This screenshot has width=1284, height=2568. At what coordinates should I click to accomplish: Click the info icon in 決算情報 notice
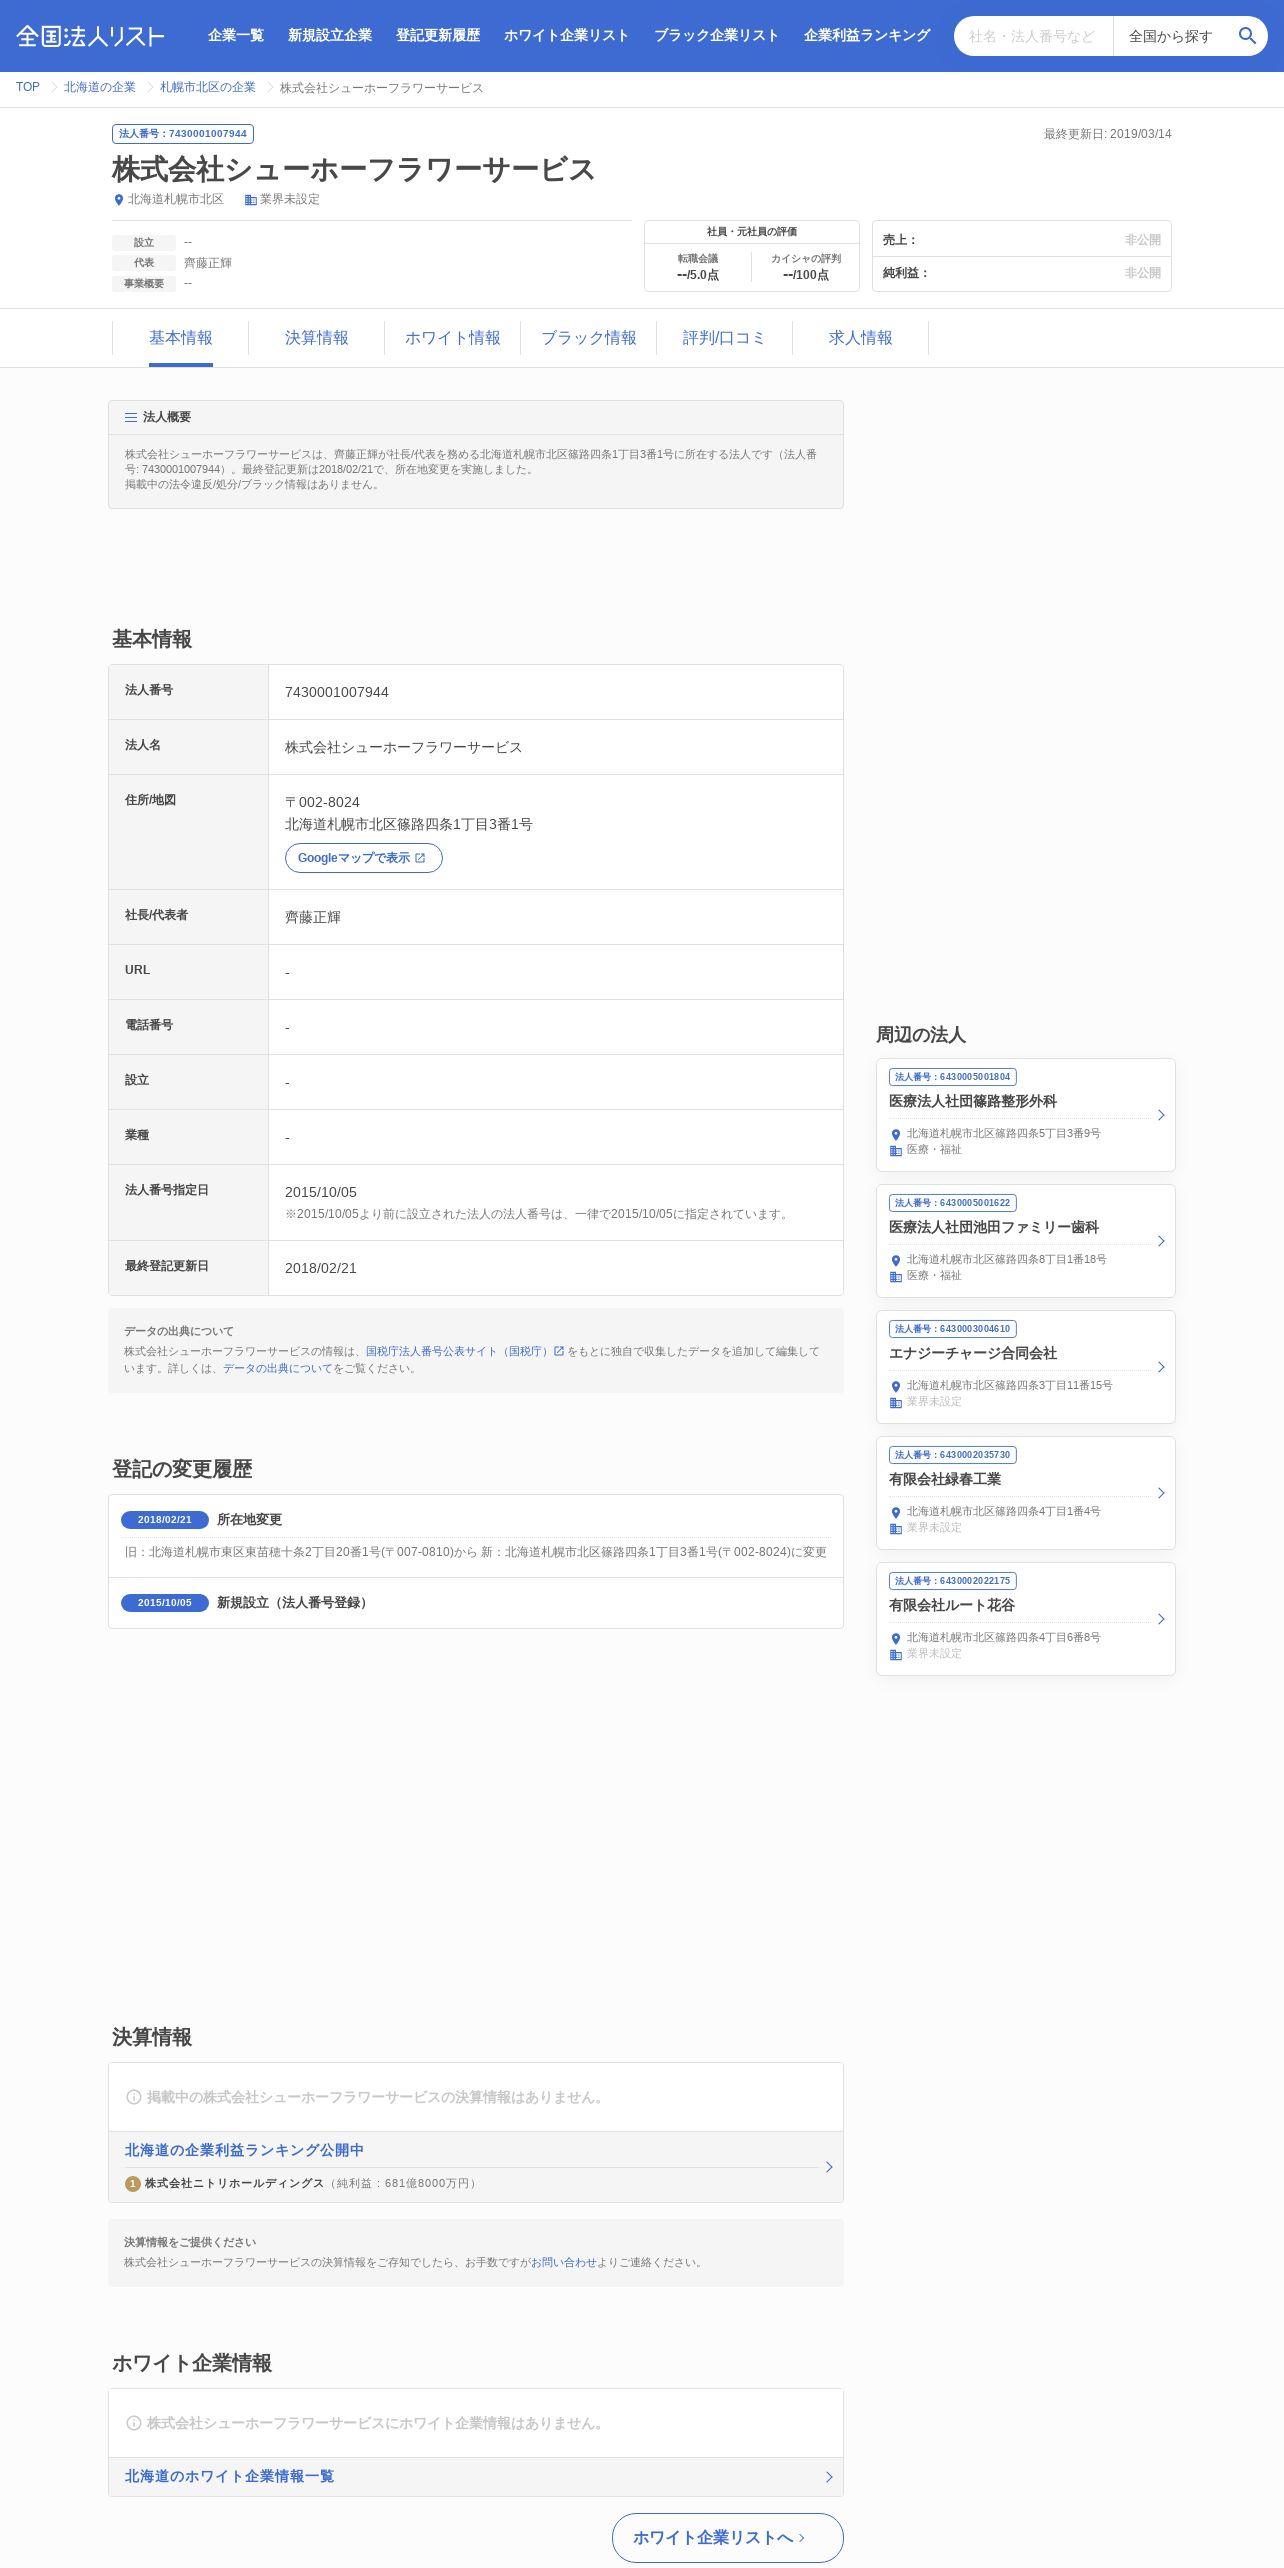click(134, 2097)
